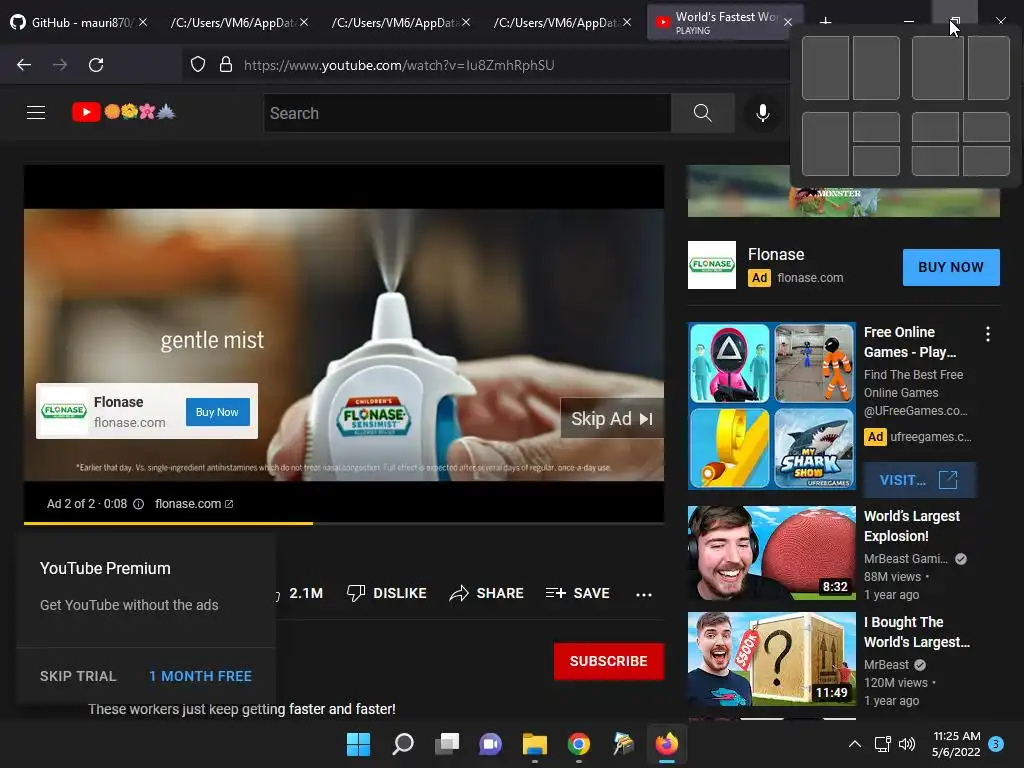Open a new browser tab

click(825, 21)
